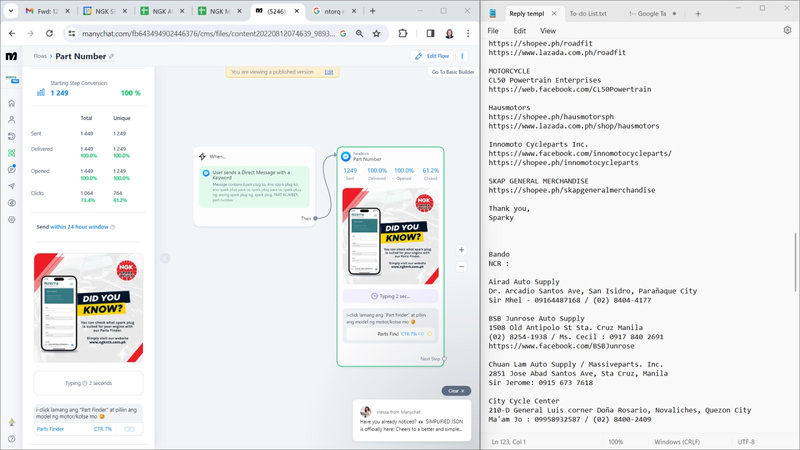The height and width of the screenshot is (450, 800).
Task: Open Notepad settings gear
Action: [787, 30]
